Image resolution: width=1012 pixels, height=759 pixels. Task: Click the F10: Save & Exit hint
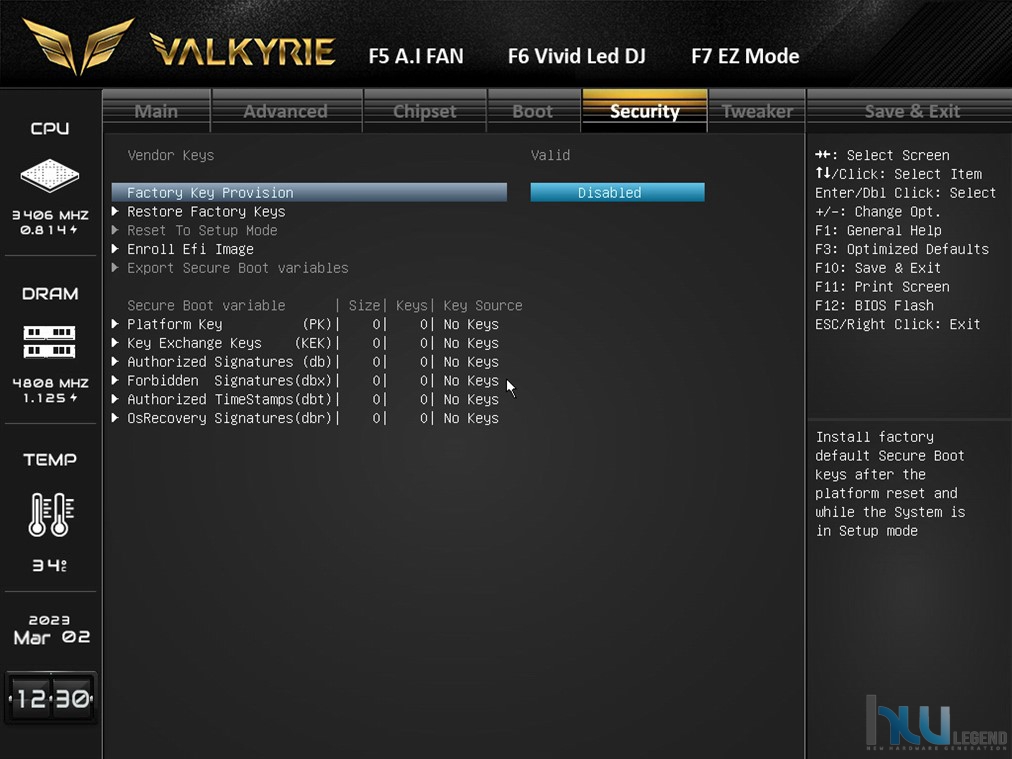coord(878,268)
